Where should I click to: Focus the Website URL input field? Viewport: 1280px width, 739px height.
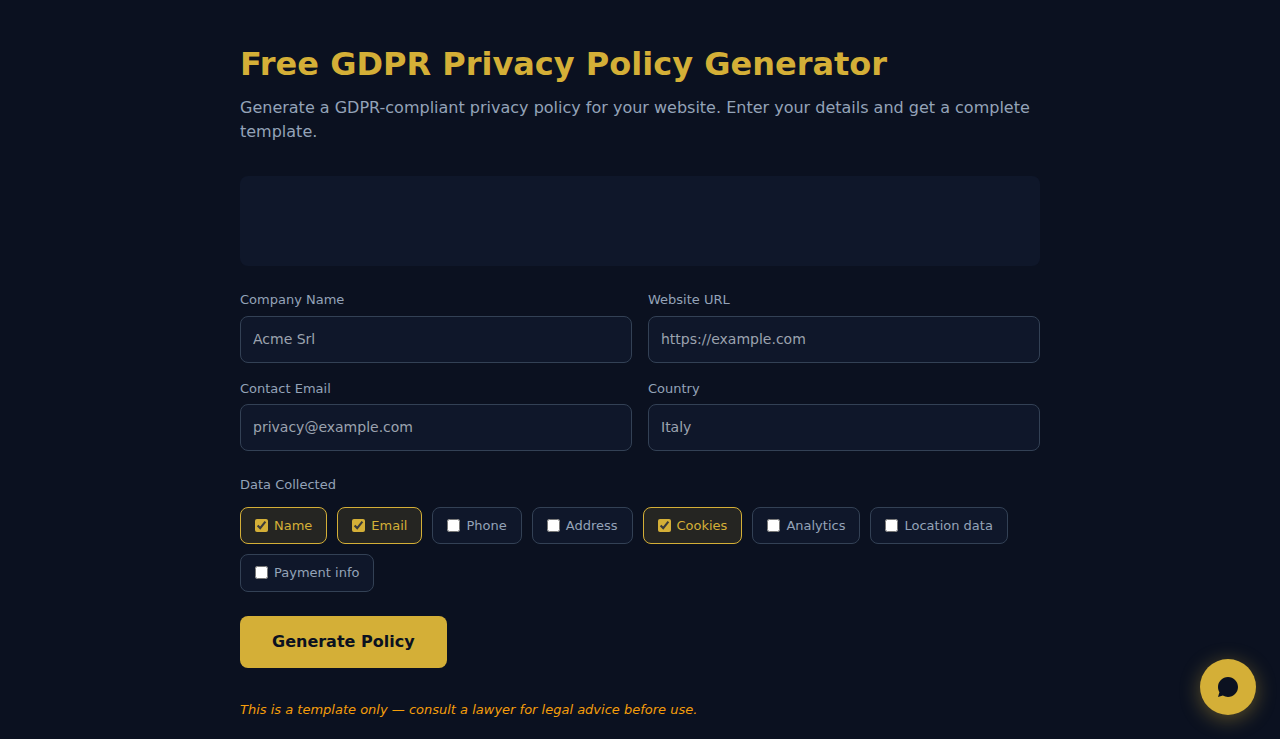(844, 339)
